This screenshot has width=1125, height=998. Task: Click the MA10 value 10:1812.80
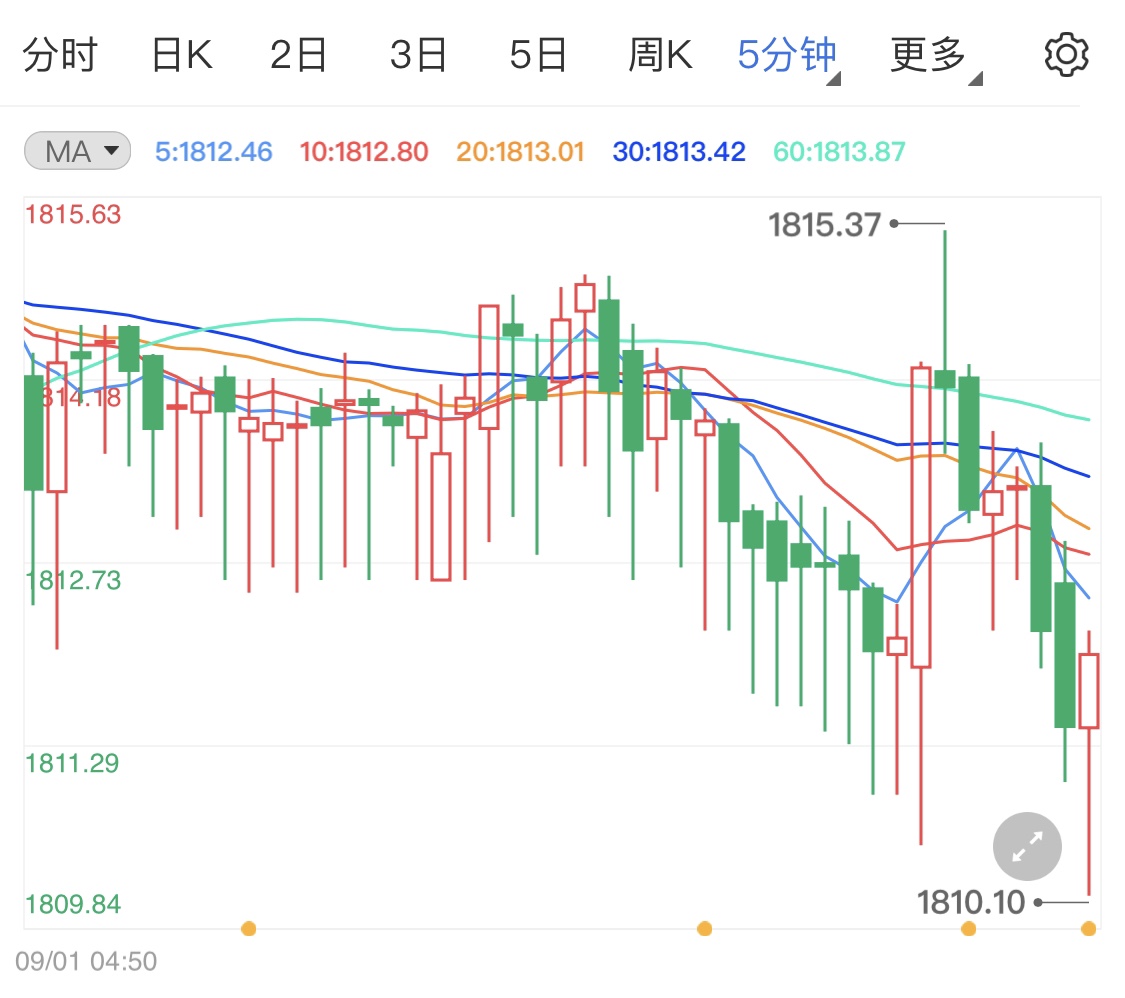point(364,151)
